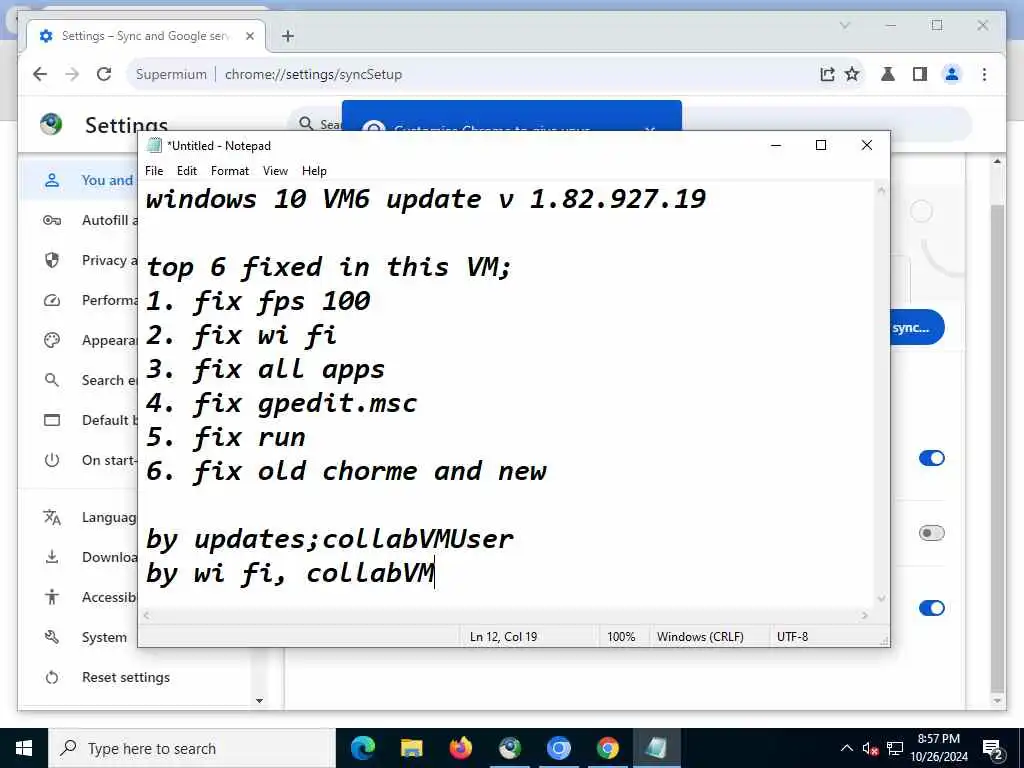This screenshot has height=768, width=1024.
Task: Click browser page scrollbar thumb
Action: [997, 449]
